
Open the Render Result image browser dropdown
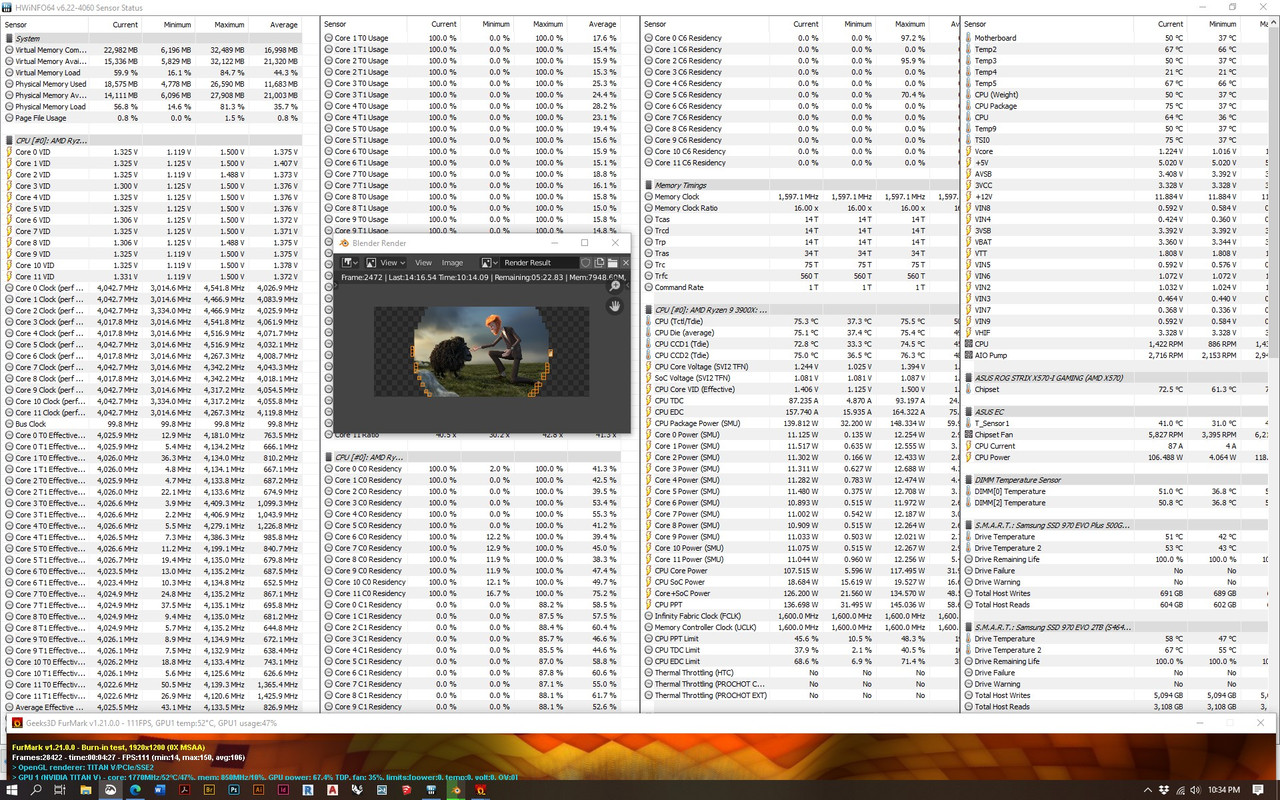[492, 263]
